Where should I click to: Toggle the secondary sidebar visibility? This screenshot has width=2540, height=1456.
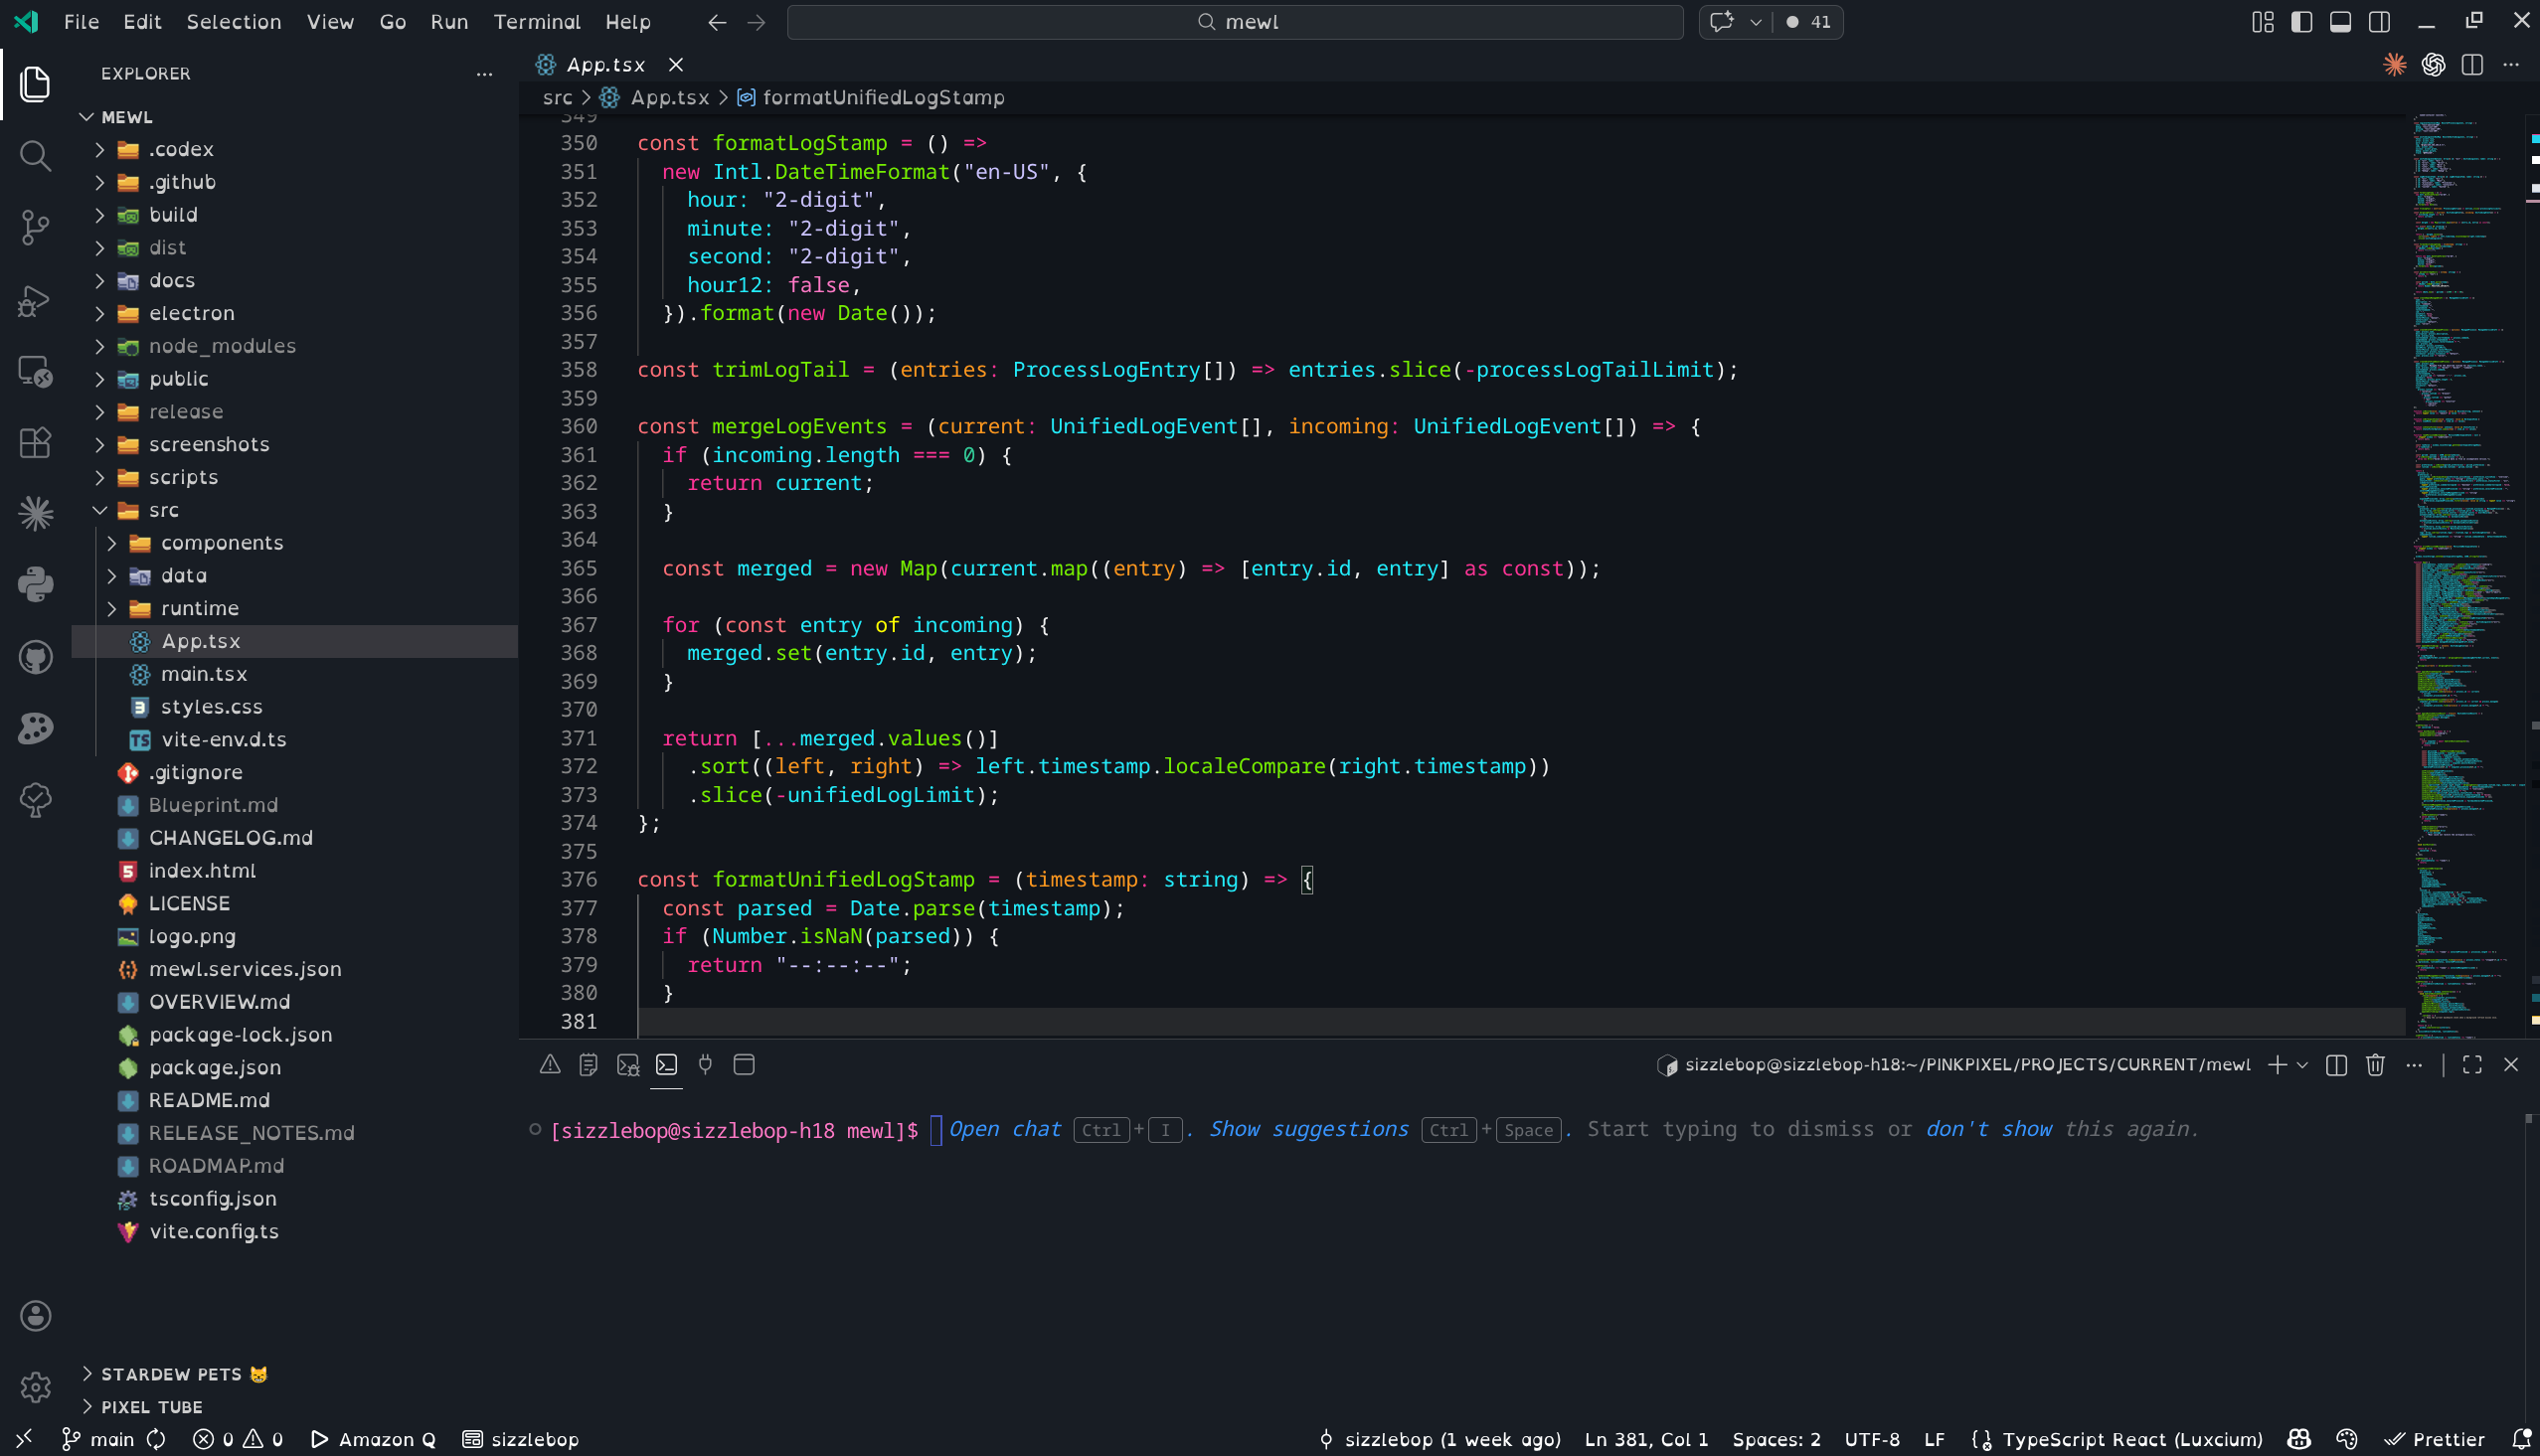tap(2379, 22)
